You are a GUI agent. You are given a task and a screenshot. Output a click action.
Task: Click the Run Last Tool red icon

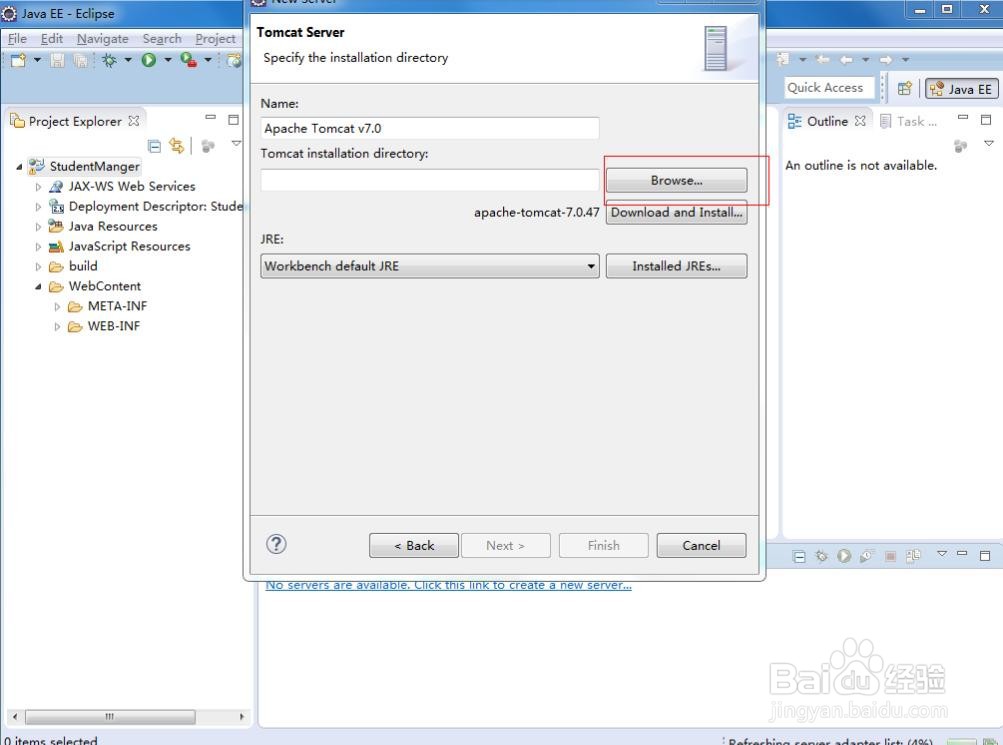[189, 60]
